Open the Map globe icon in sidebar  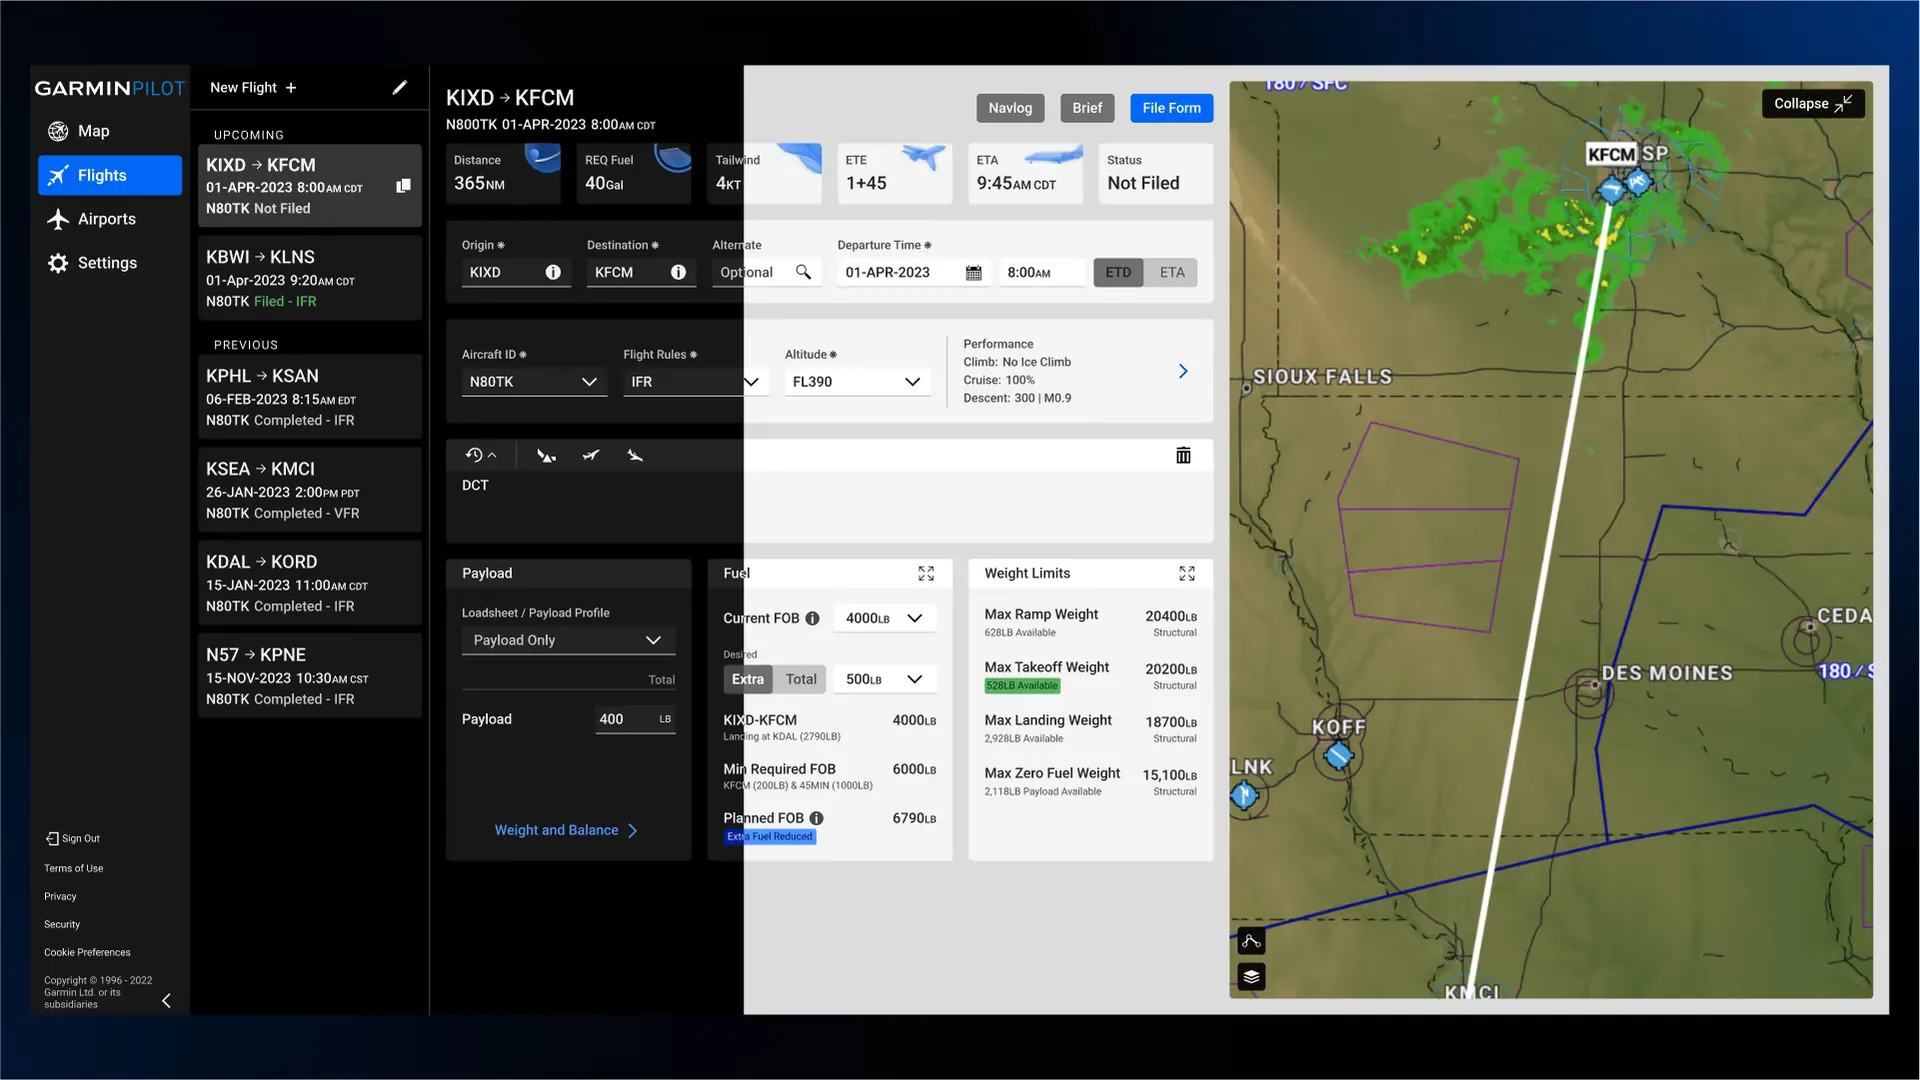tap(58, 131)
